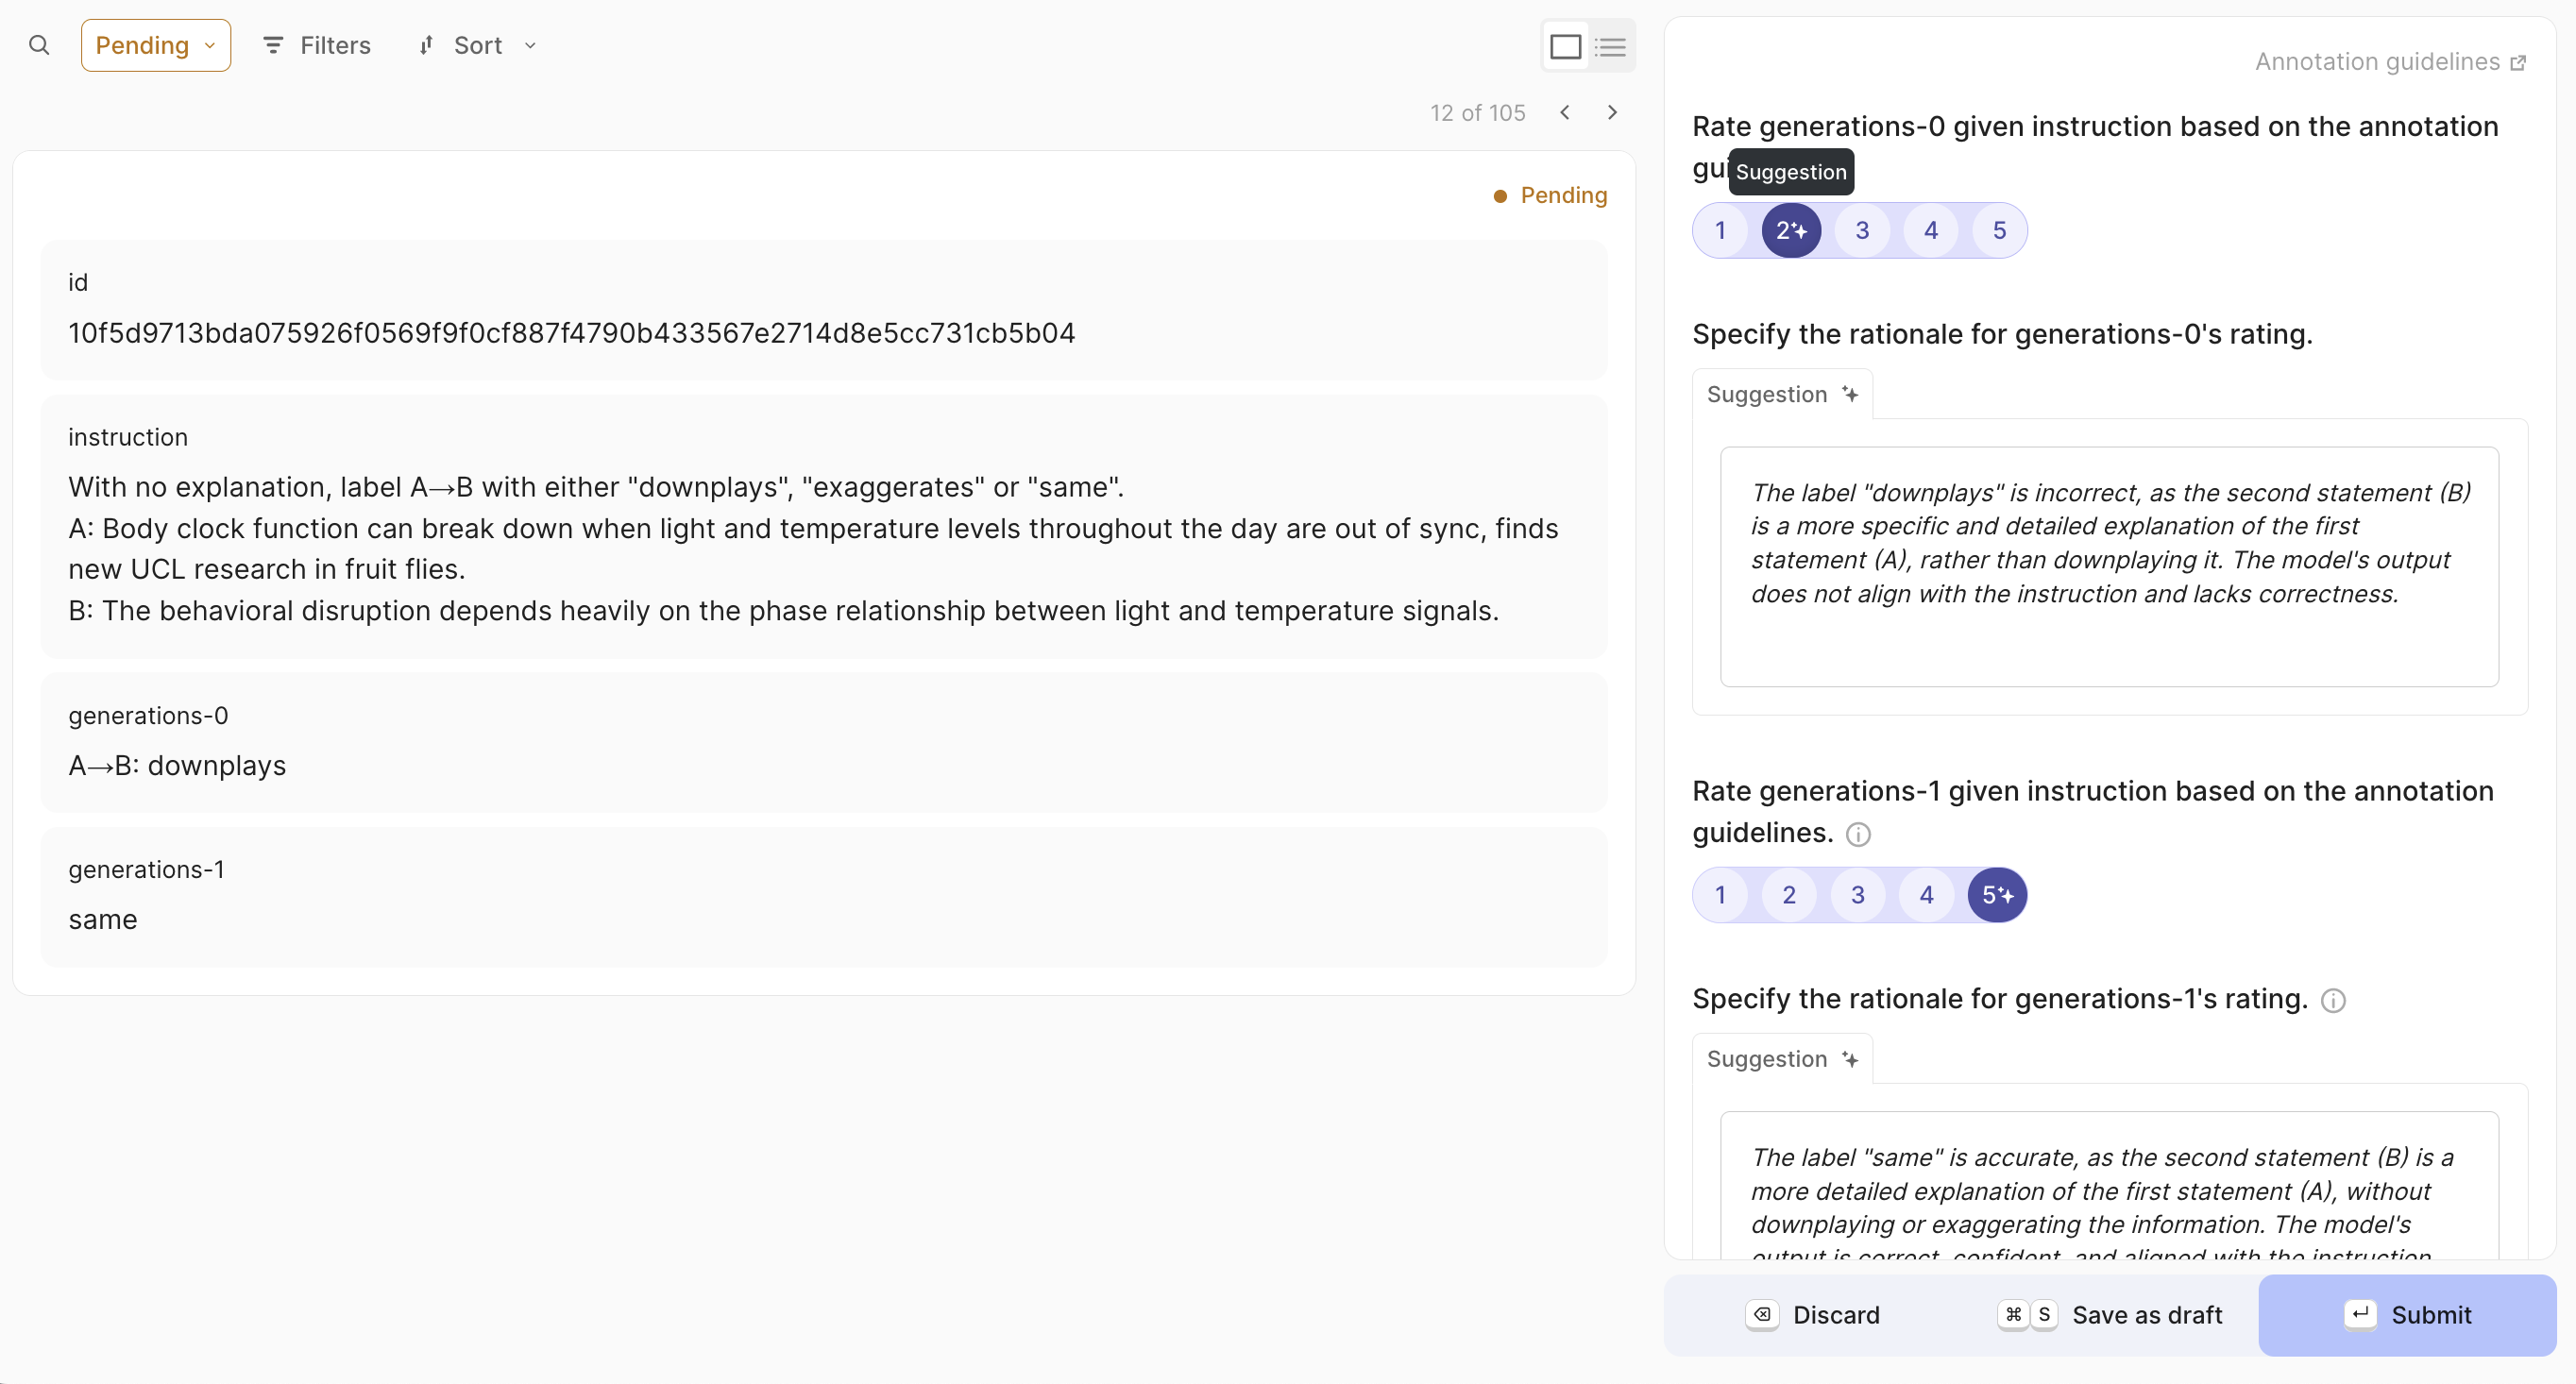Show info for generations-1 rationale question
Viewport: 2576px width, 1384px height.
pos(2333,1000)
